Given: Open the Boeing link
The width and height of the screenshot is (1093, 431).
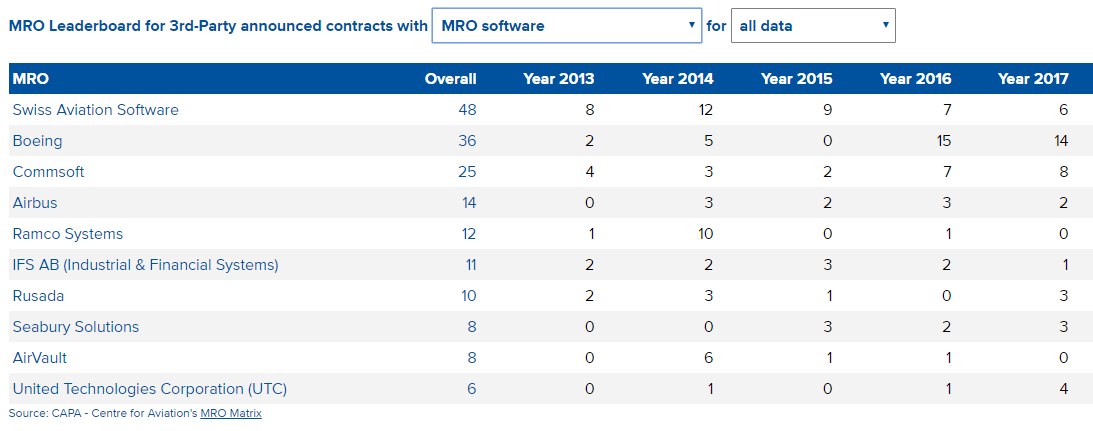Looking at the screenshot, I should tap(37, 141).
